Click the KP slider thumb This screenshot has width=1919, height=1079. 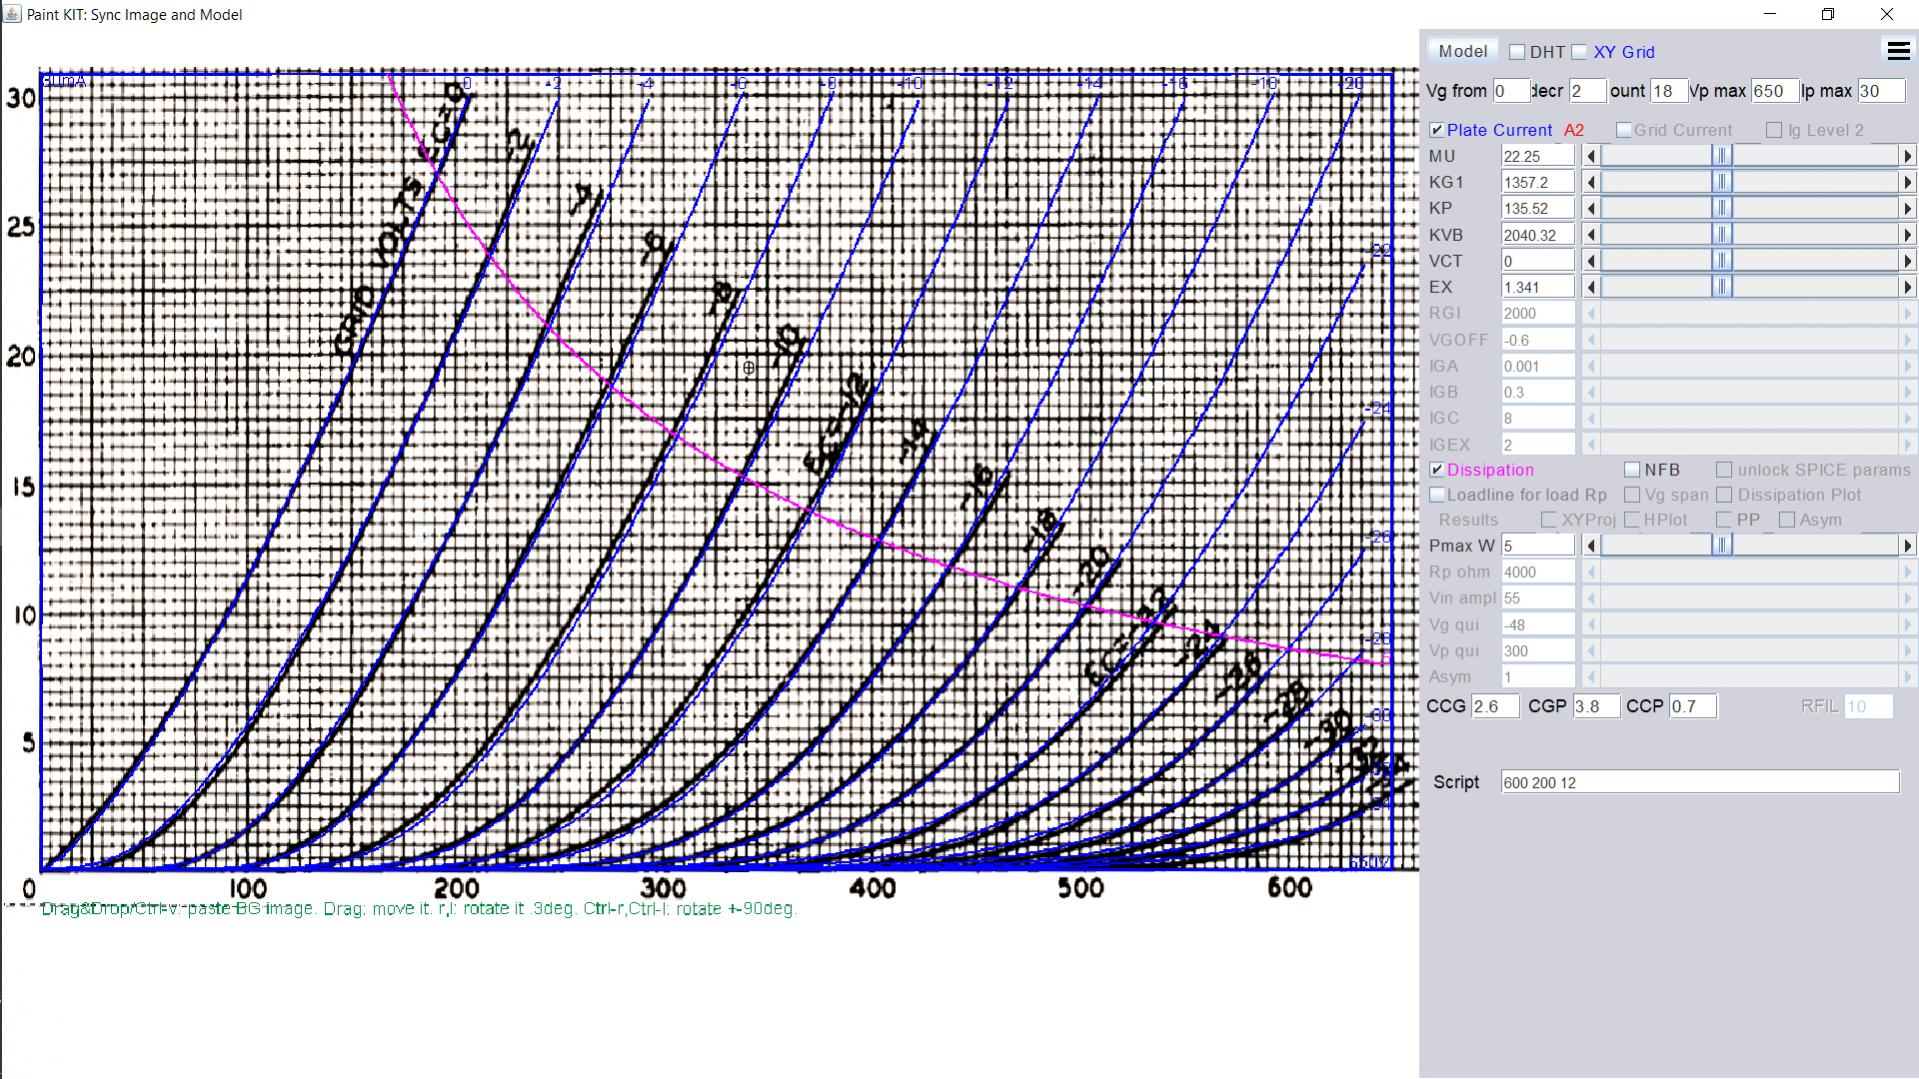click(1722, 208)
